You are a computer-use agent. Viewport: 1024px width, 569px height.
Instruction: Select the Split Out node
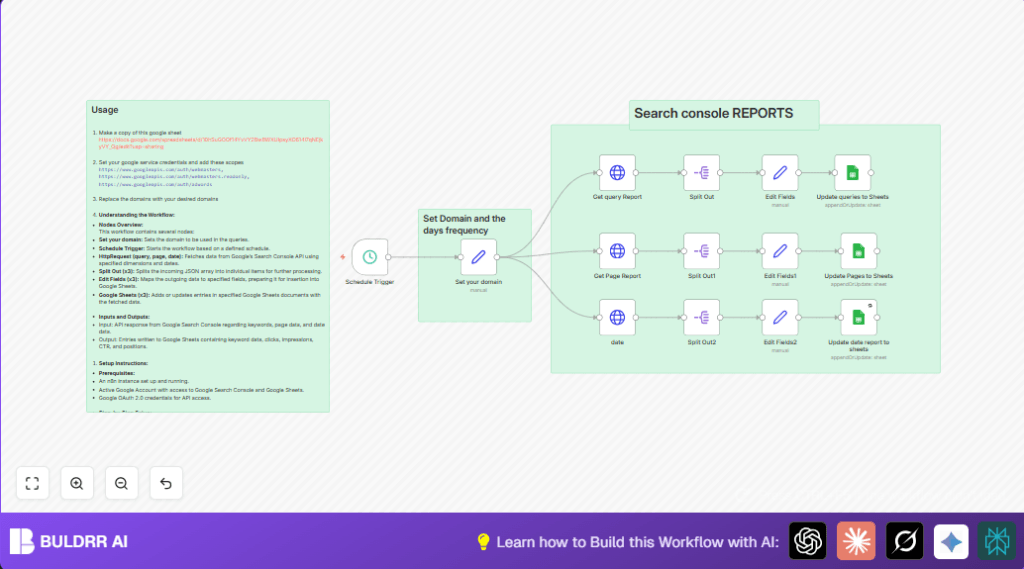click(x=701, y=172)
